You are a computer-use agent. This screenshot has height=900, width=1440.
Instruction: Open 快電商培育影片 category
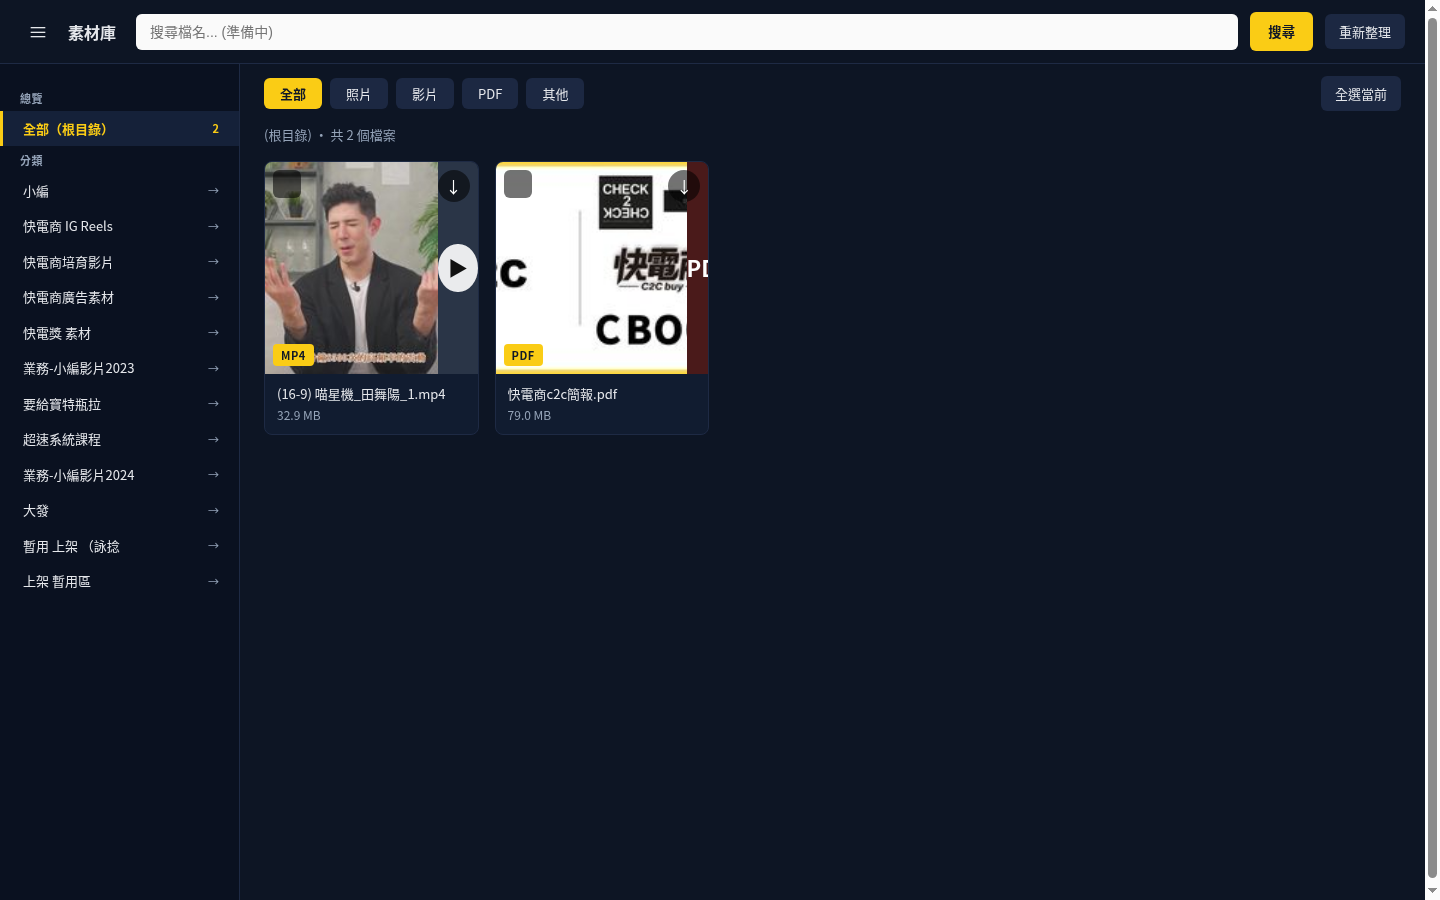tap(120, 262)
